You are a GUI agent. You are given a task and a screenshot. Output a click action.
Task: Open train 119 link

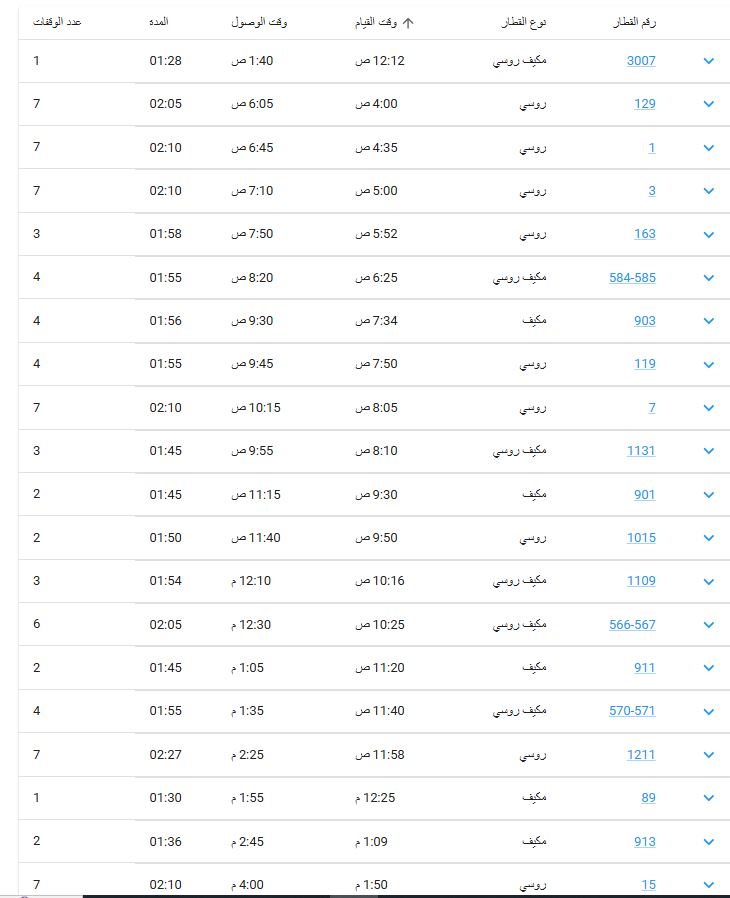pyautogui.click(x=645, y=364)
